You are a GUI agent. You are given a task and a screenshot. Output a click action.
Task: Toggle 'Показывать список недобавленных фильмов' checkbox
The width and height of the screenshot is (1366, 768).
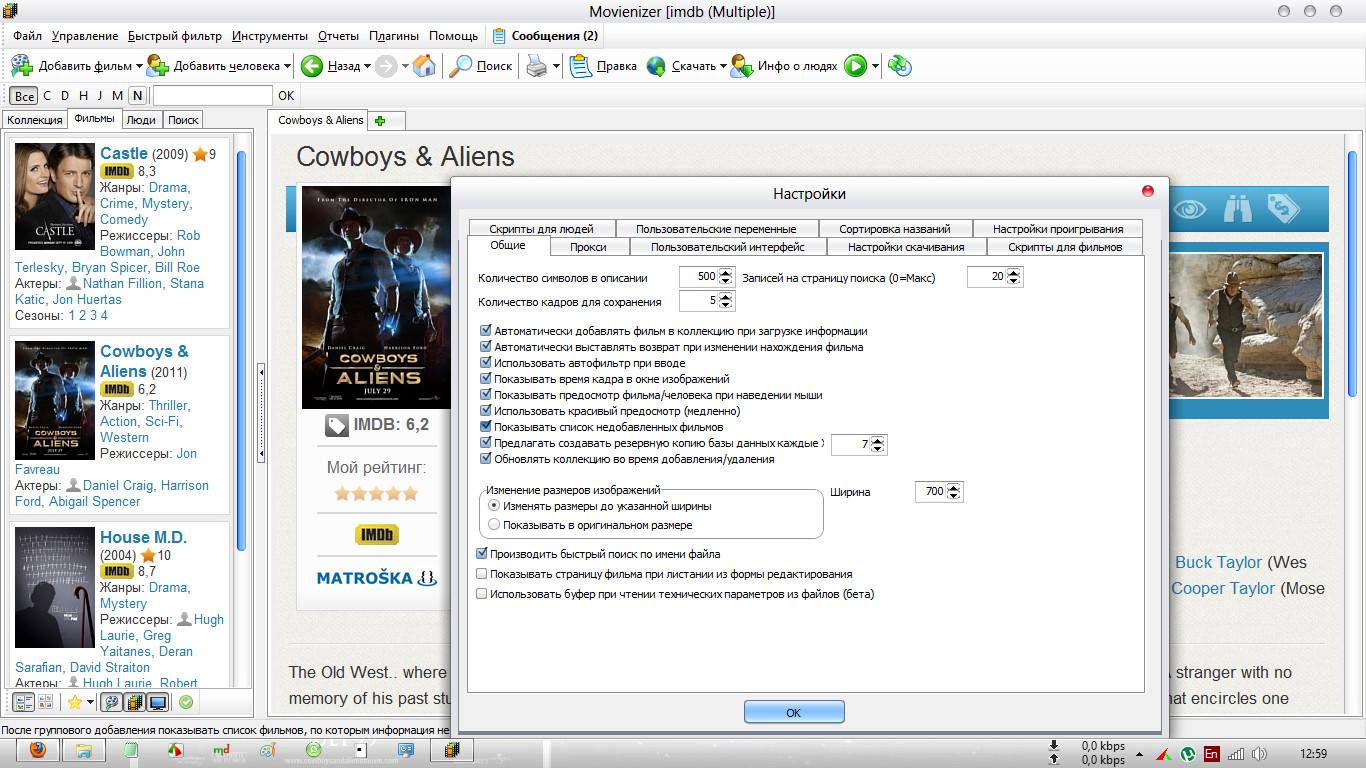click(486, 427)
